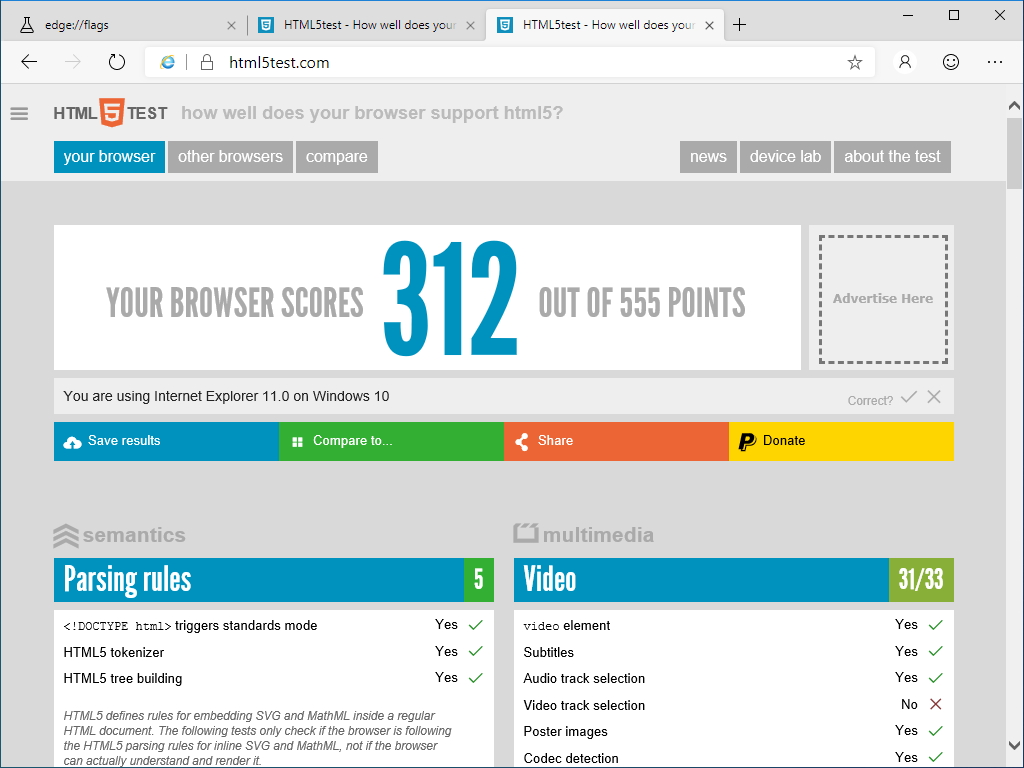Switch to the edge://flags tab
The image size is (1024, 768).
120,23
